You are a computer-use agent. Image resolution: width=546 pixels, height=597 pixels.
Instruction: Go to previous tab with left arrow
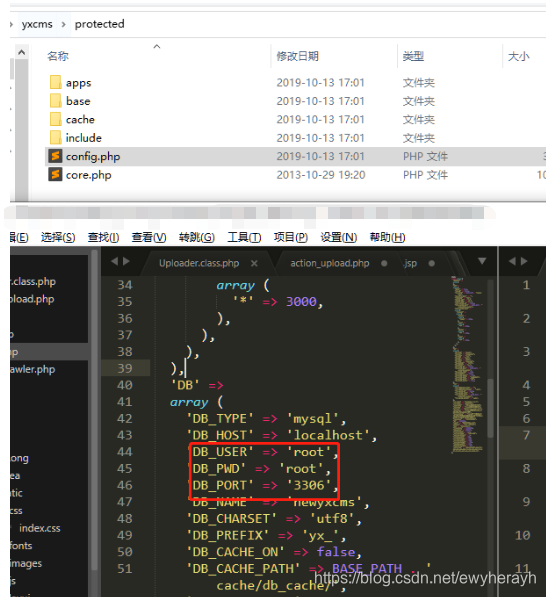tap(114, 261)
